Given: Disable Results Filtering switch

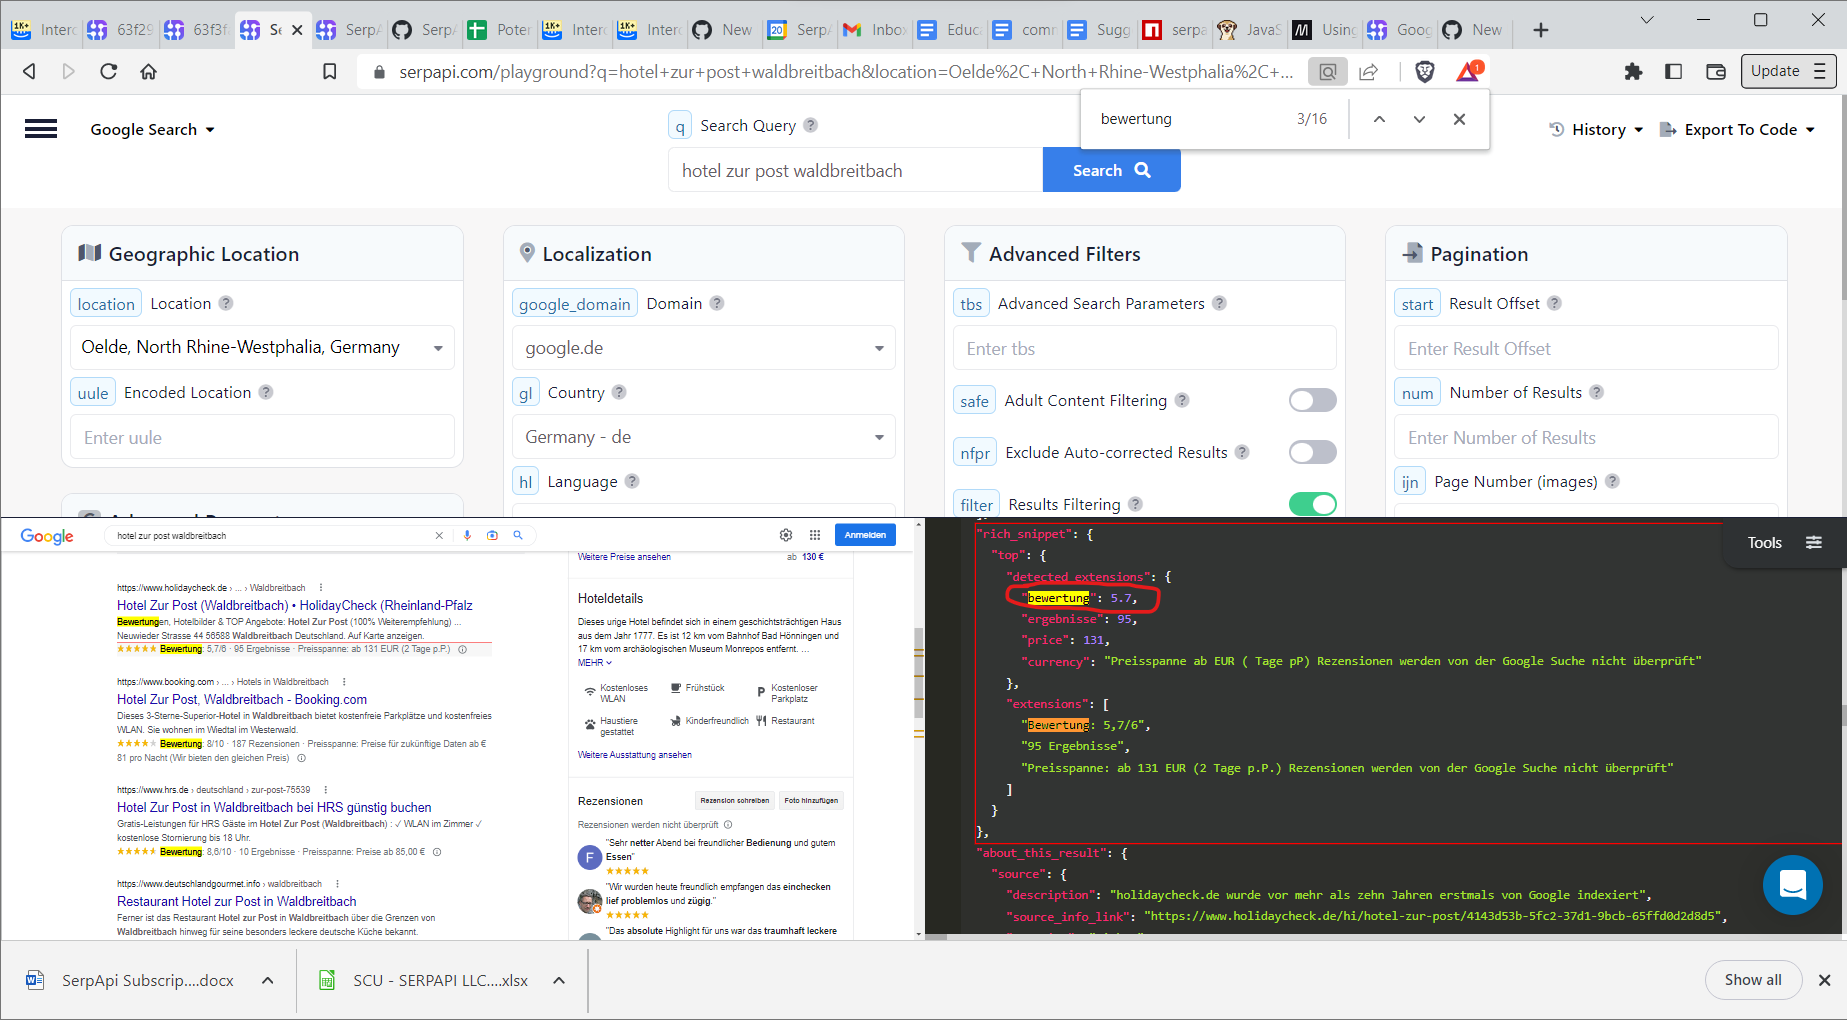Looking at the screenshot, I should (x=1312, y=504).
